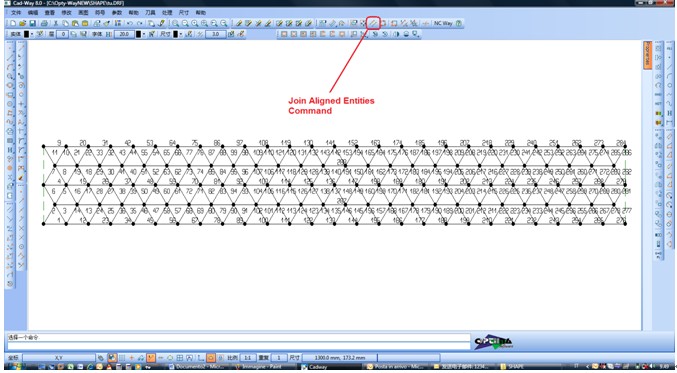Click the Cadway taskbar button
This screenshot has height=373, width=677.
click(314, 367)
